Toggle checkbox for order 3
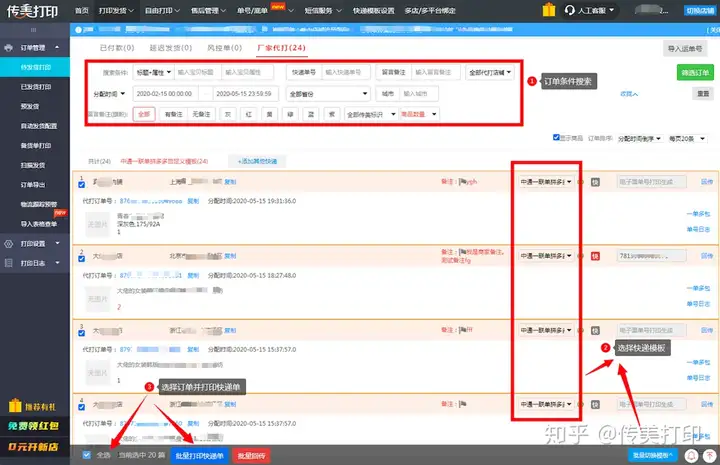 point(81,333)
